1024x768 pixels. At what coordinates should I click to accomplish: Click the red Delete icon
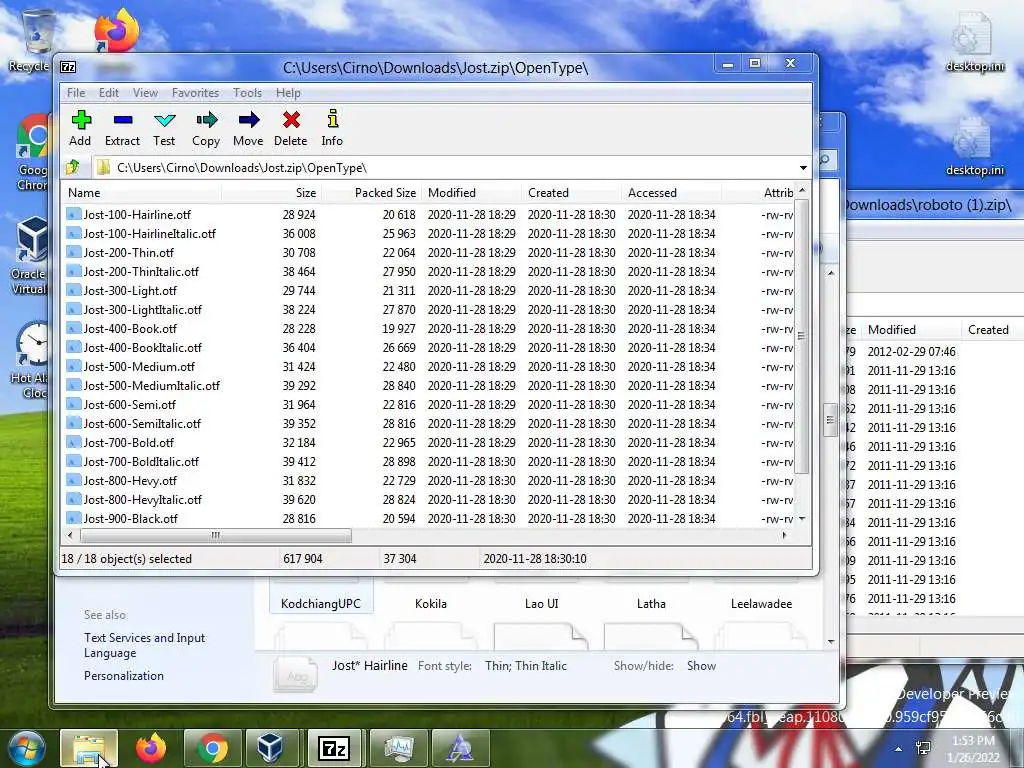pyautogui.click(x=291, y=120)
